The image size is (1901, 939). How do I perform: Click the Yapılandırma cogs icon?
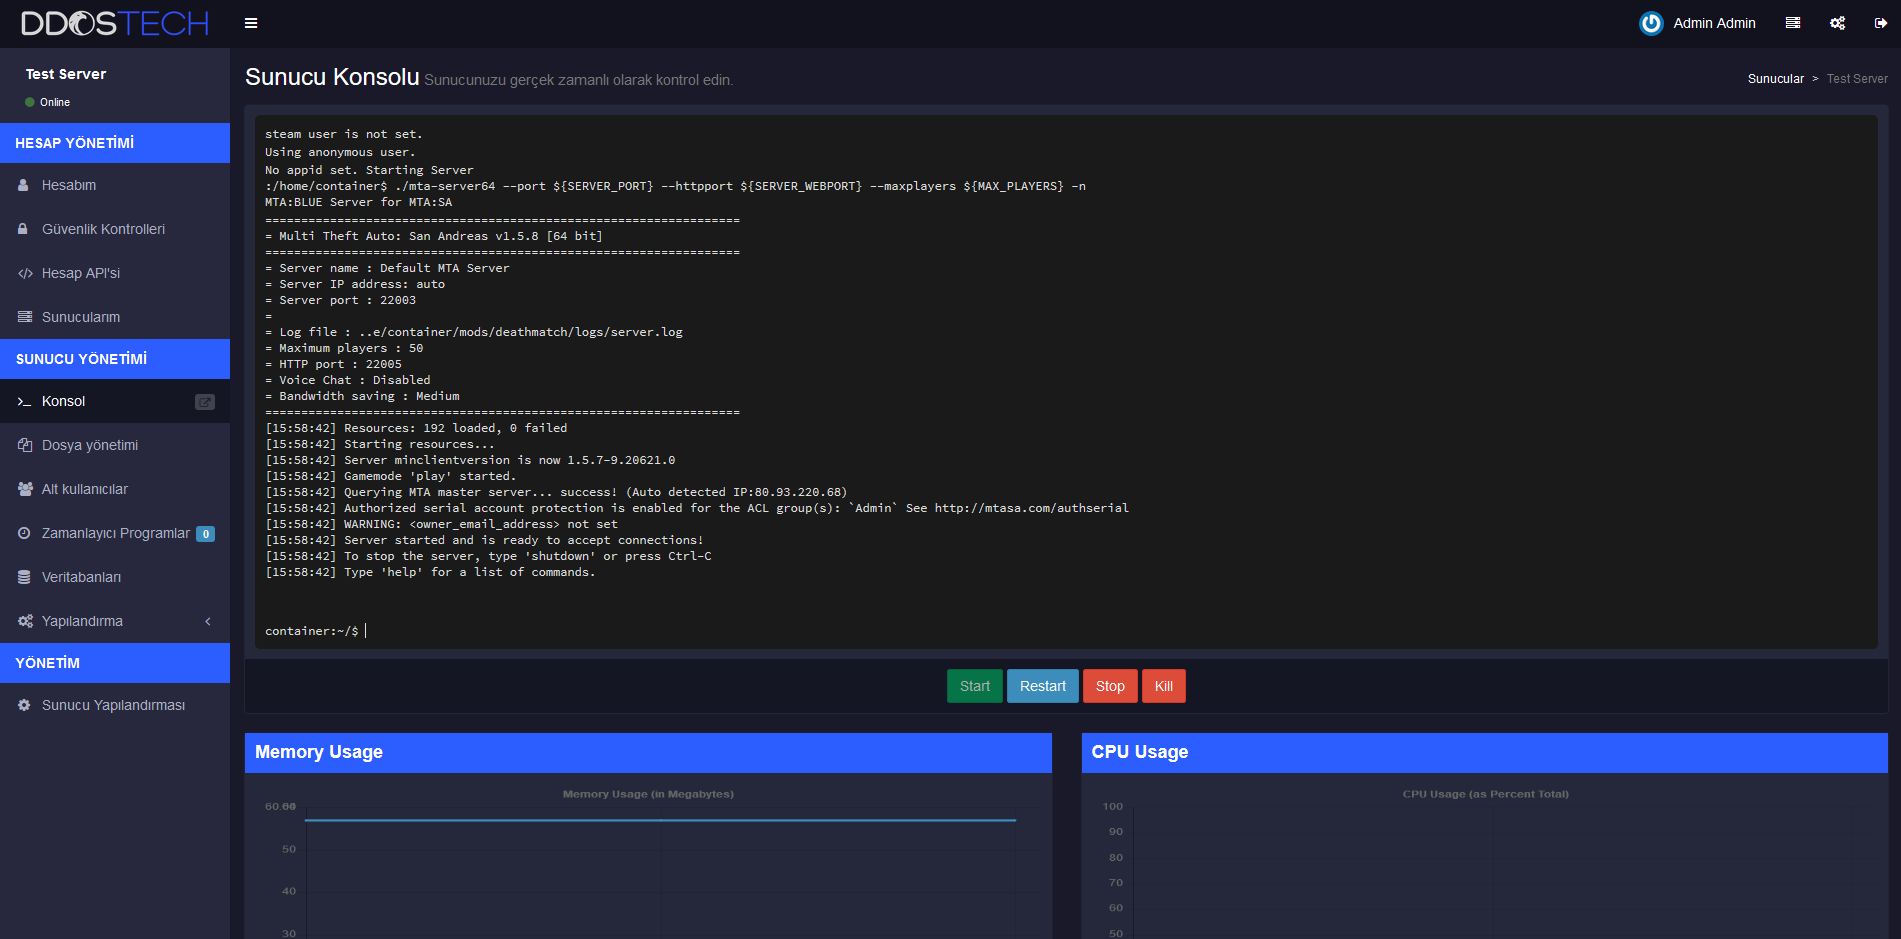[x=25, y=621]
